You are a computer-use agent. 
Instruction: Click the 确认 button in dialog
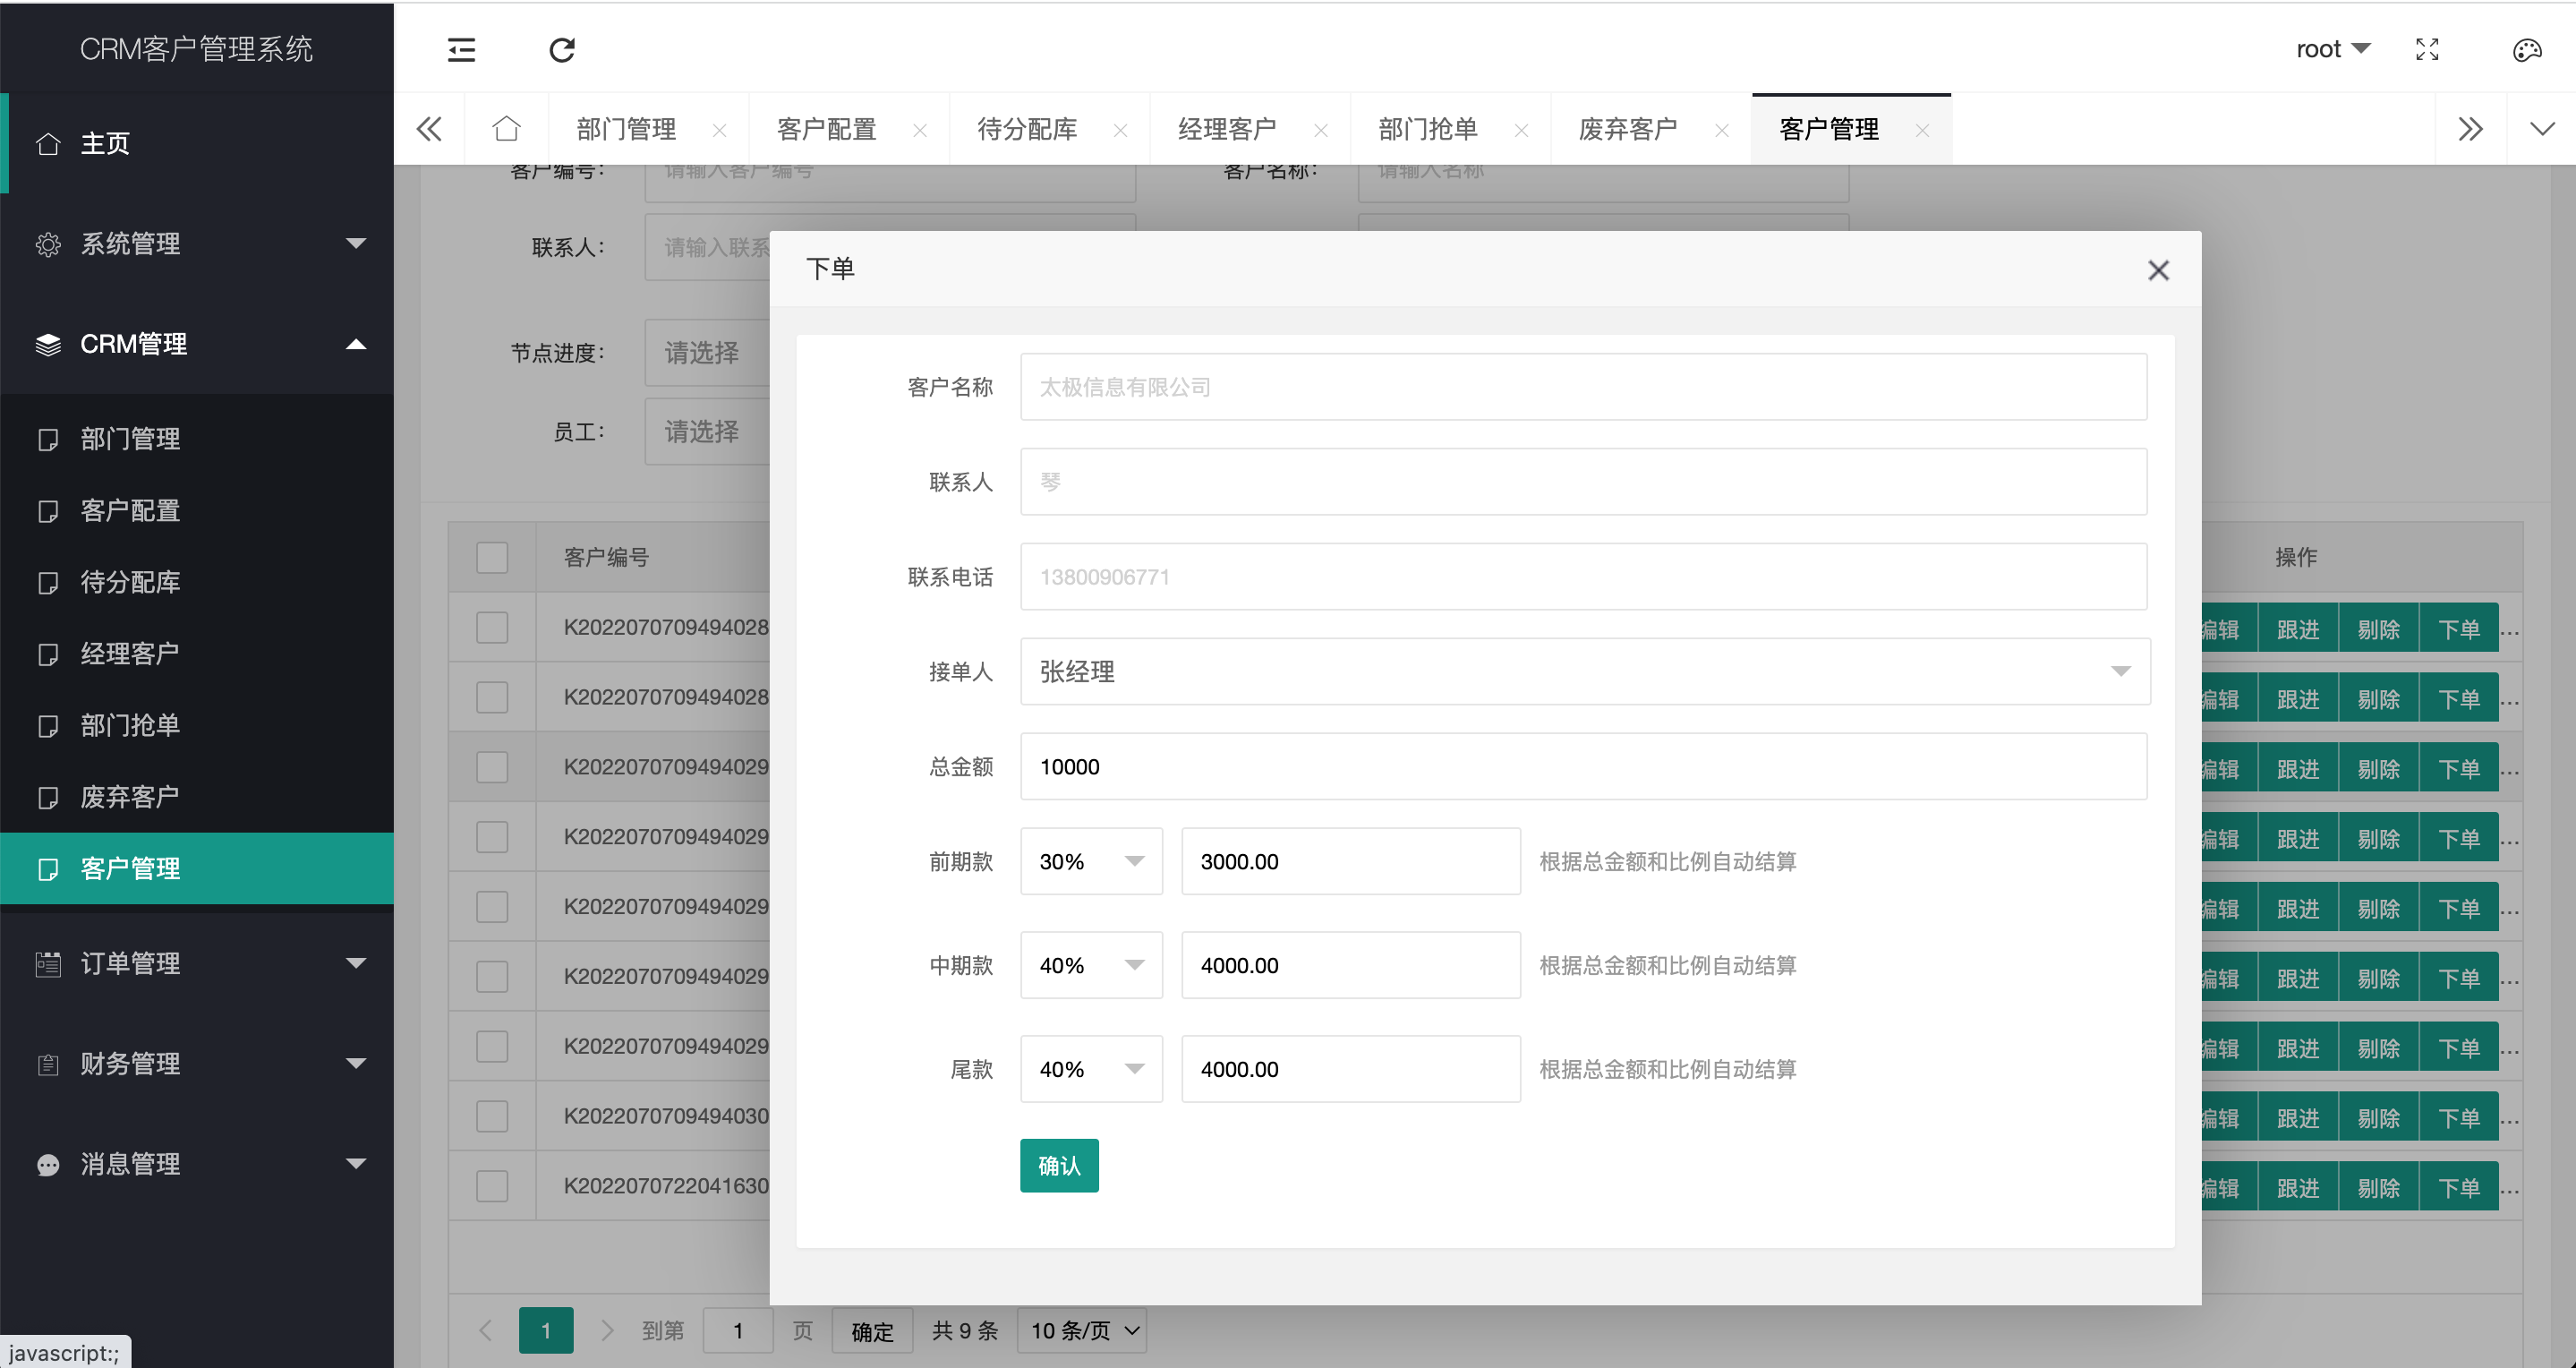pyautogui.click(x=1059, y=1165)
